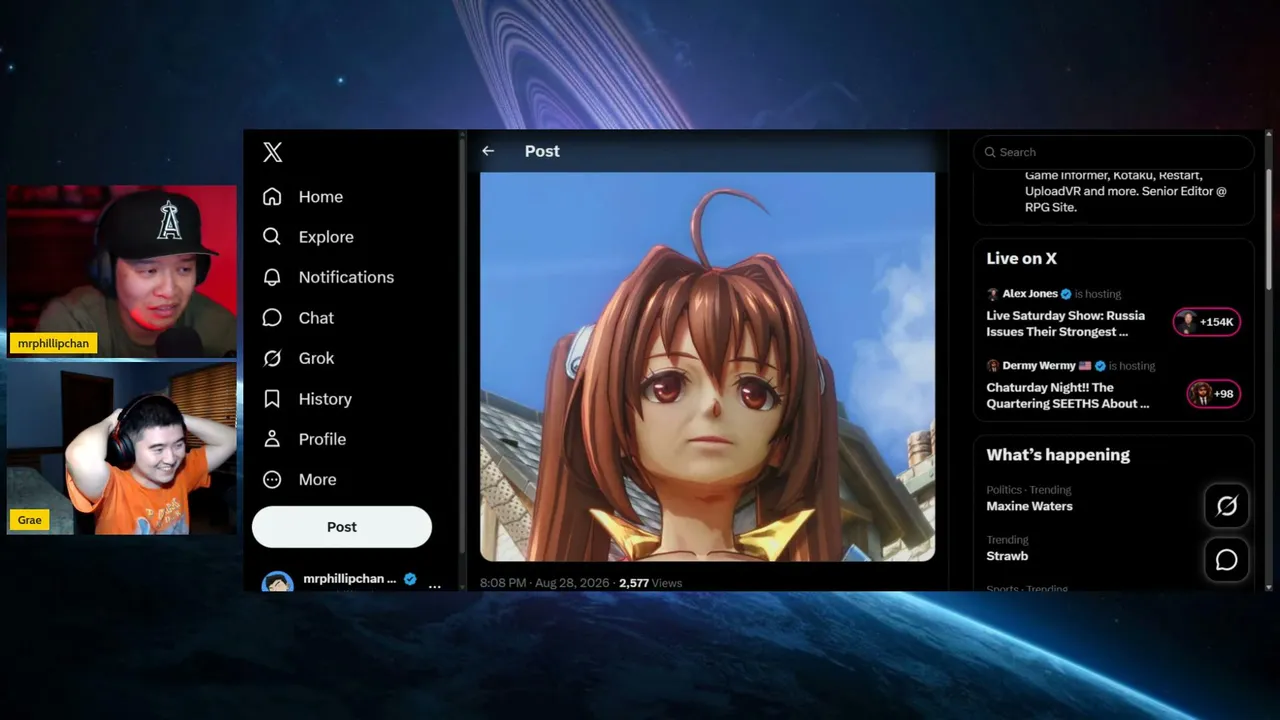Click the post timestamp 8:08 PM Aug 28, 2026
The width and height of the screenshot is (1280, 720).
(x=545, y=583)
